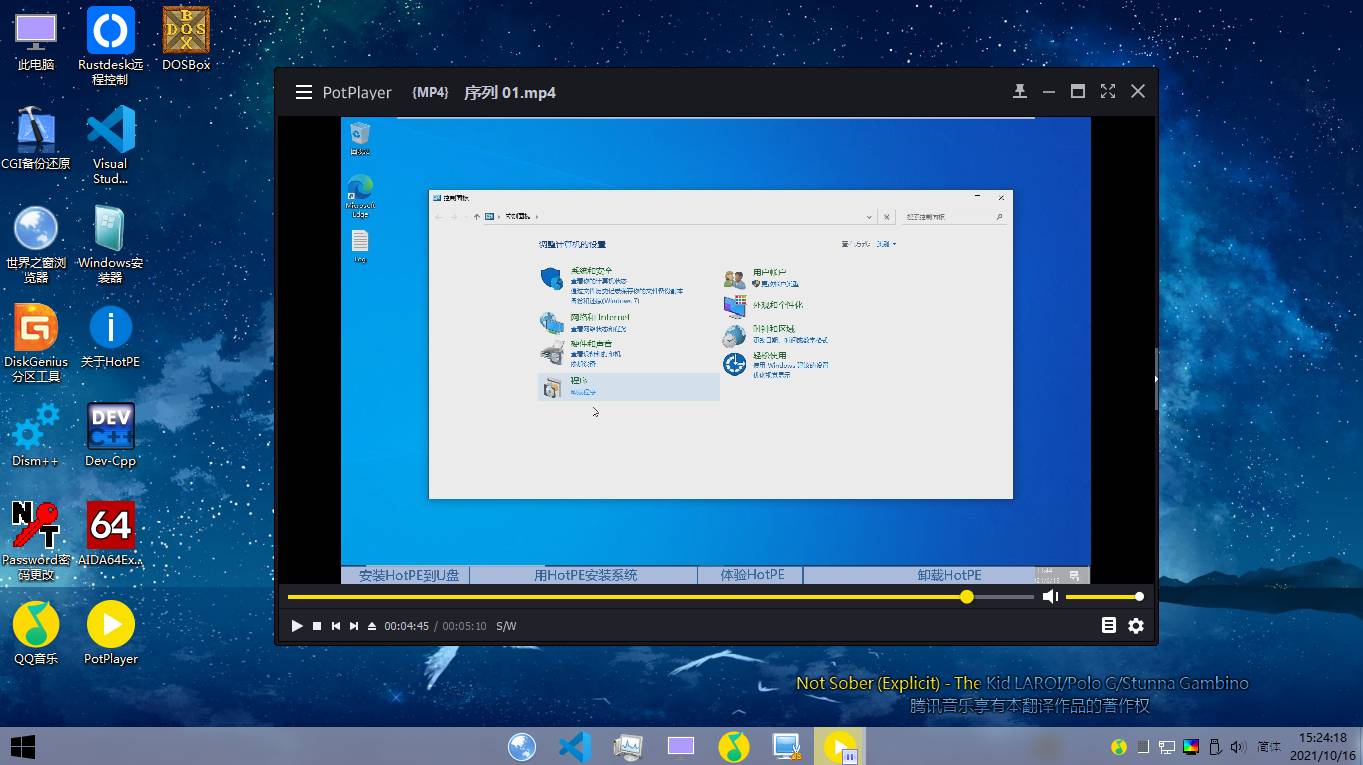This screenshot has width=1363, height=765.
Task: Open the playlist panel icon
Action: pyautogui.click(x=1108, y=625)
